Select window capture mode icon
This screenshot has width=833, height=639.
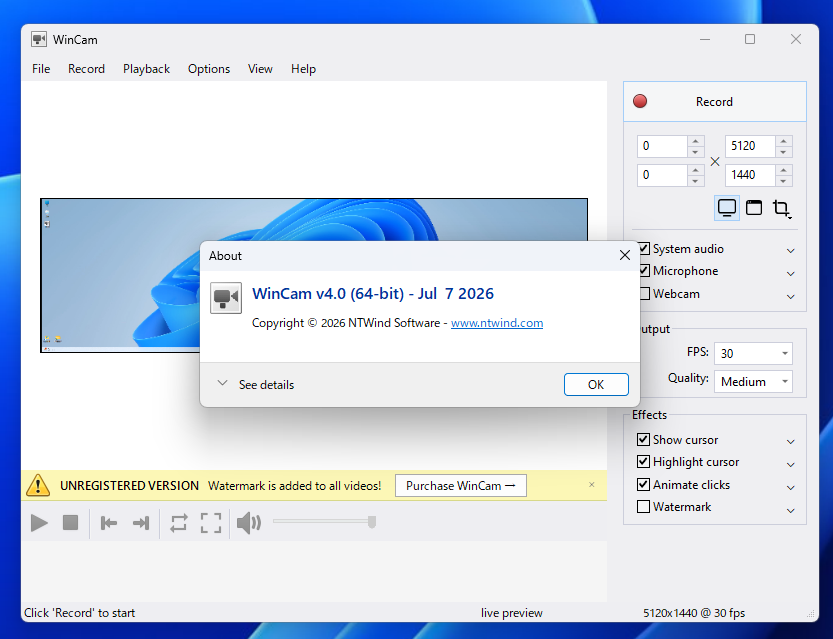point(754,208)
